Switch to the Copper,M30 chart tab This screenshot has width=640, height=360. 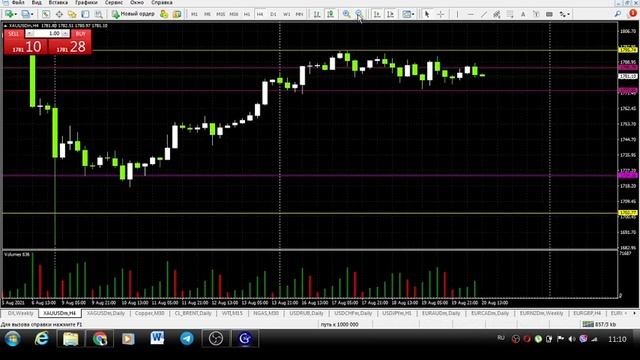click(x=149, y=313)
